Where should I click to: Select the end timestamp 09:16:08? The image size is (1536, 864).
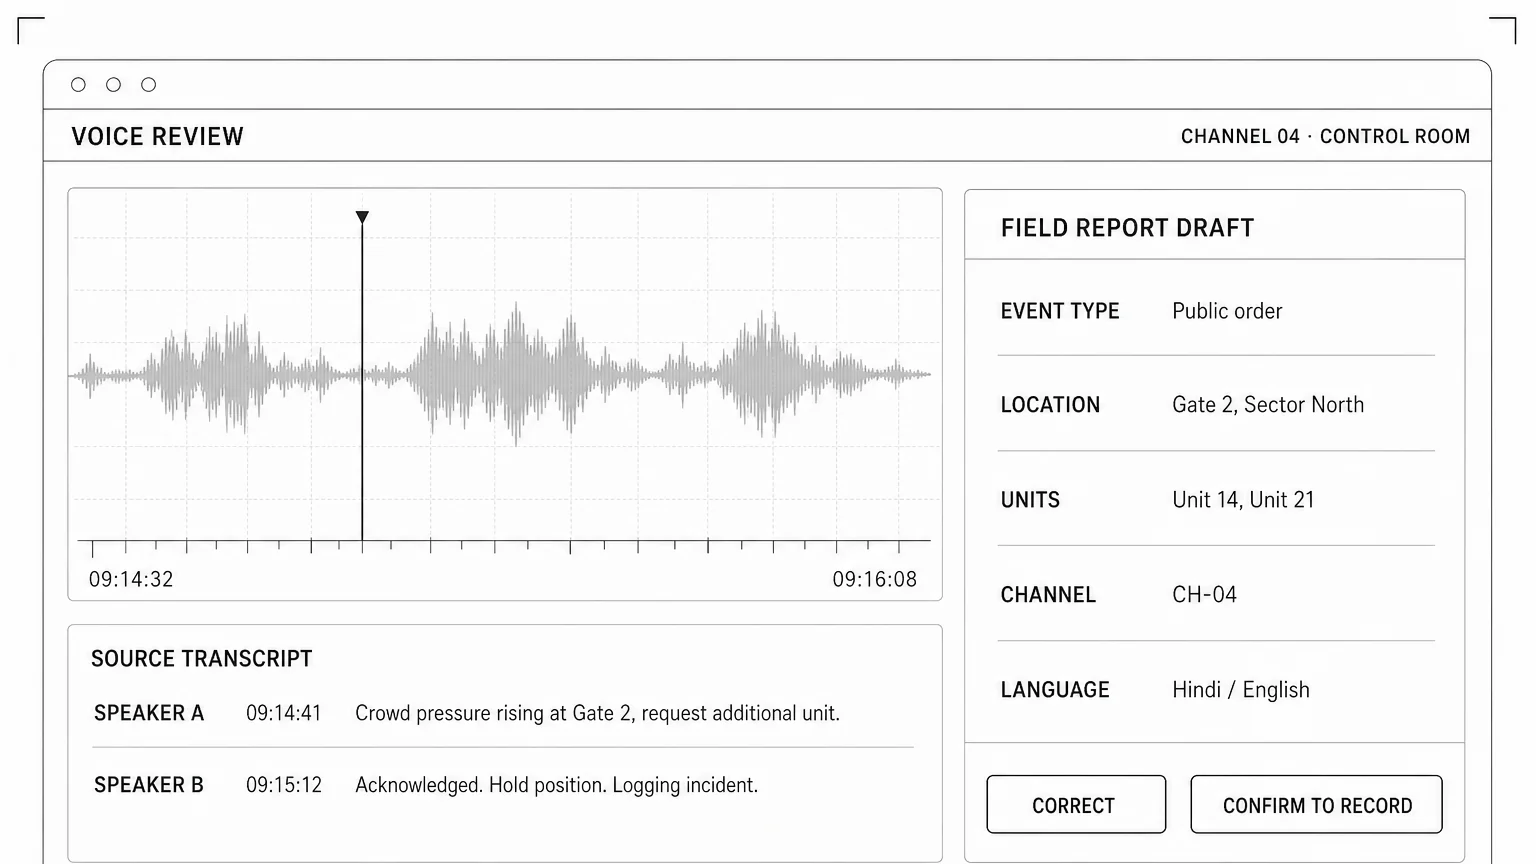coord(875,579)
